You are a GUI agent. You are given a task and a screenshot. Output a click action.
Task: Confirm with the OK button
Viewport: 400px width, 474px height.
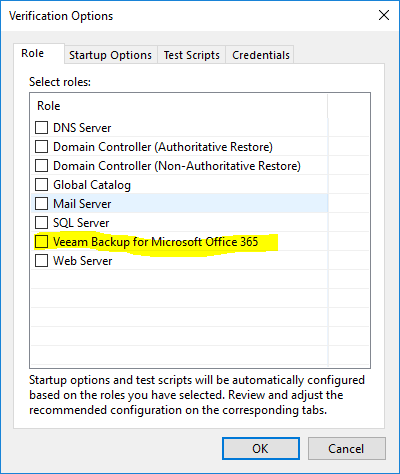pyautogui.click(x=261, y=448)
